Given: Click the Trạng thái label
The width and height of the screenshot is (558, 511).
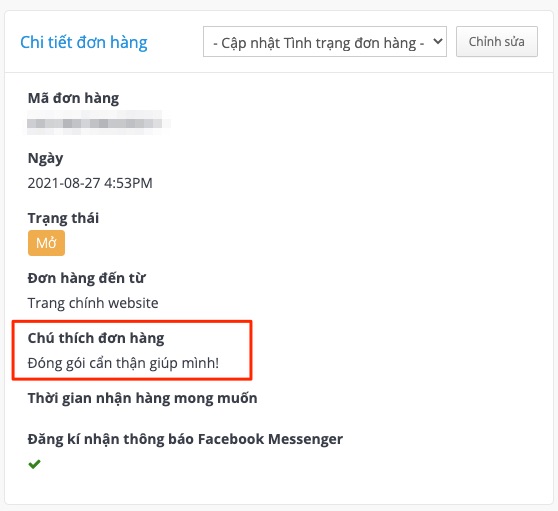Looking at the screenshot, I should [x=63, y=218].
